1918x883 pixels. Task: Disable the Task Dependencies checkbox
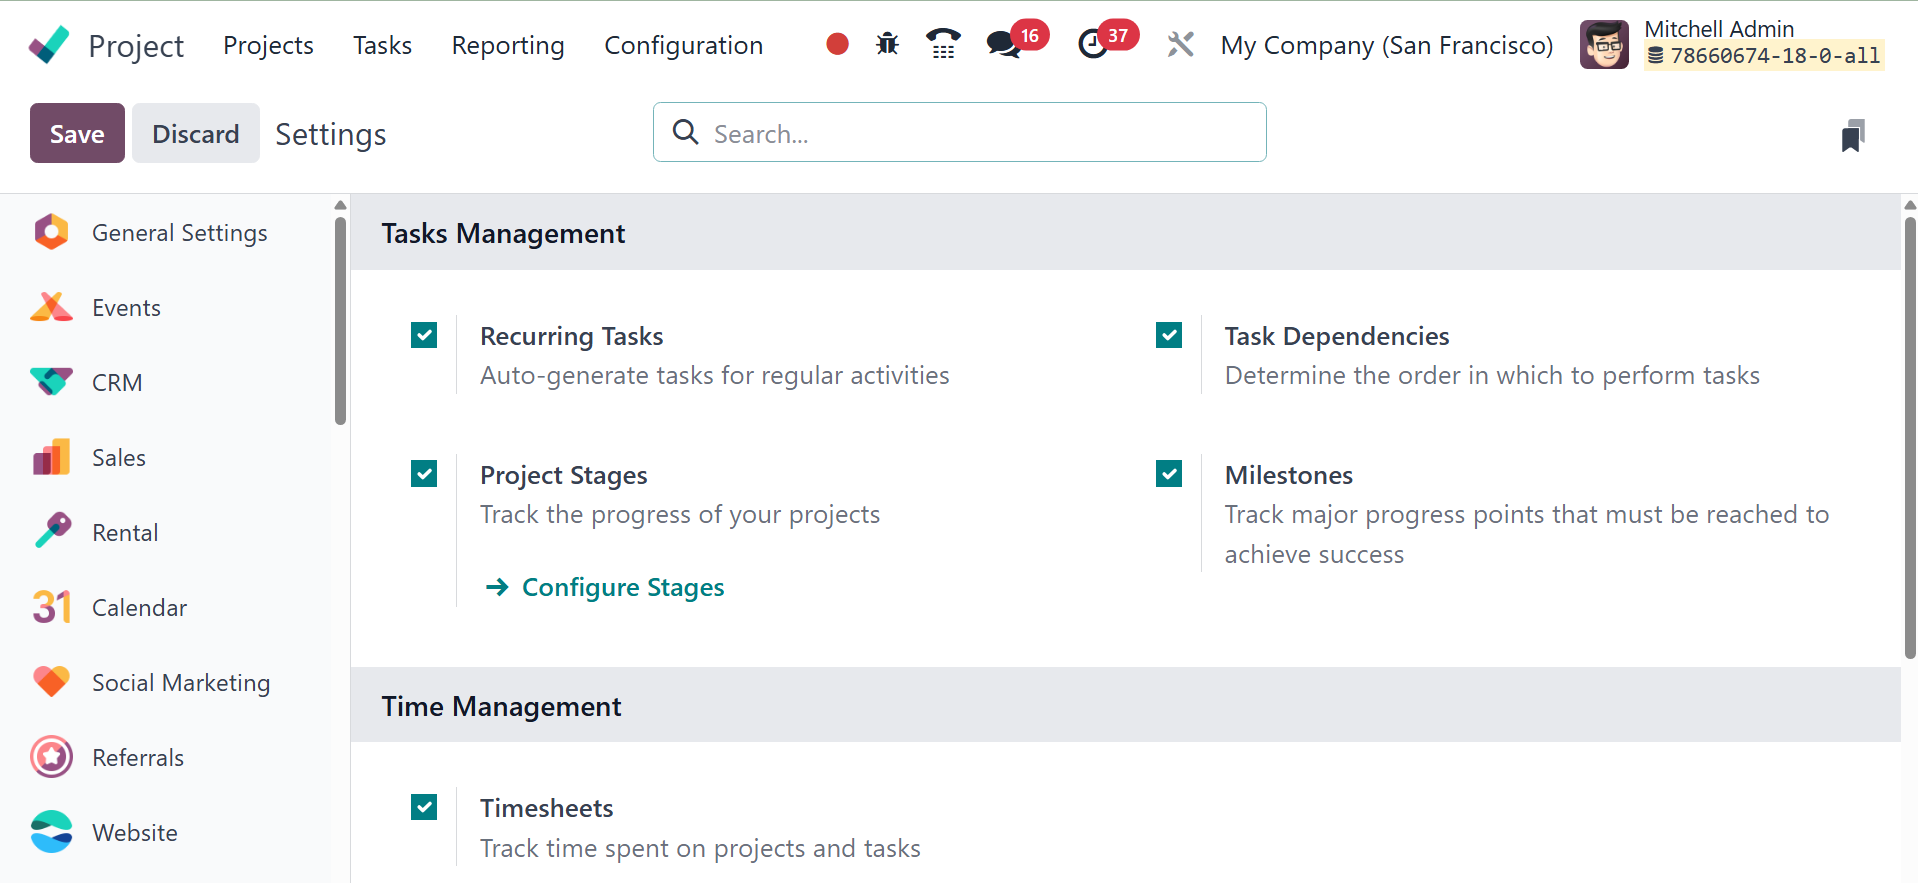coord(1169,335)
